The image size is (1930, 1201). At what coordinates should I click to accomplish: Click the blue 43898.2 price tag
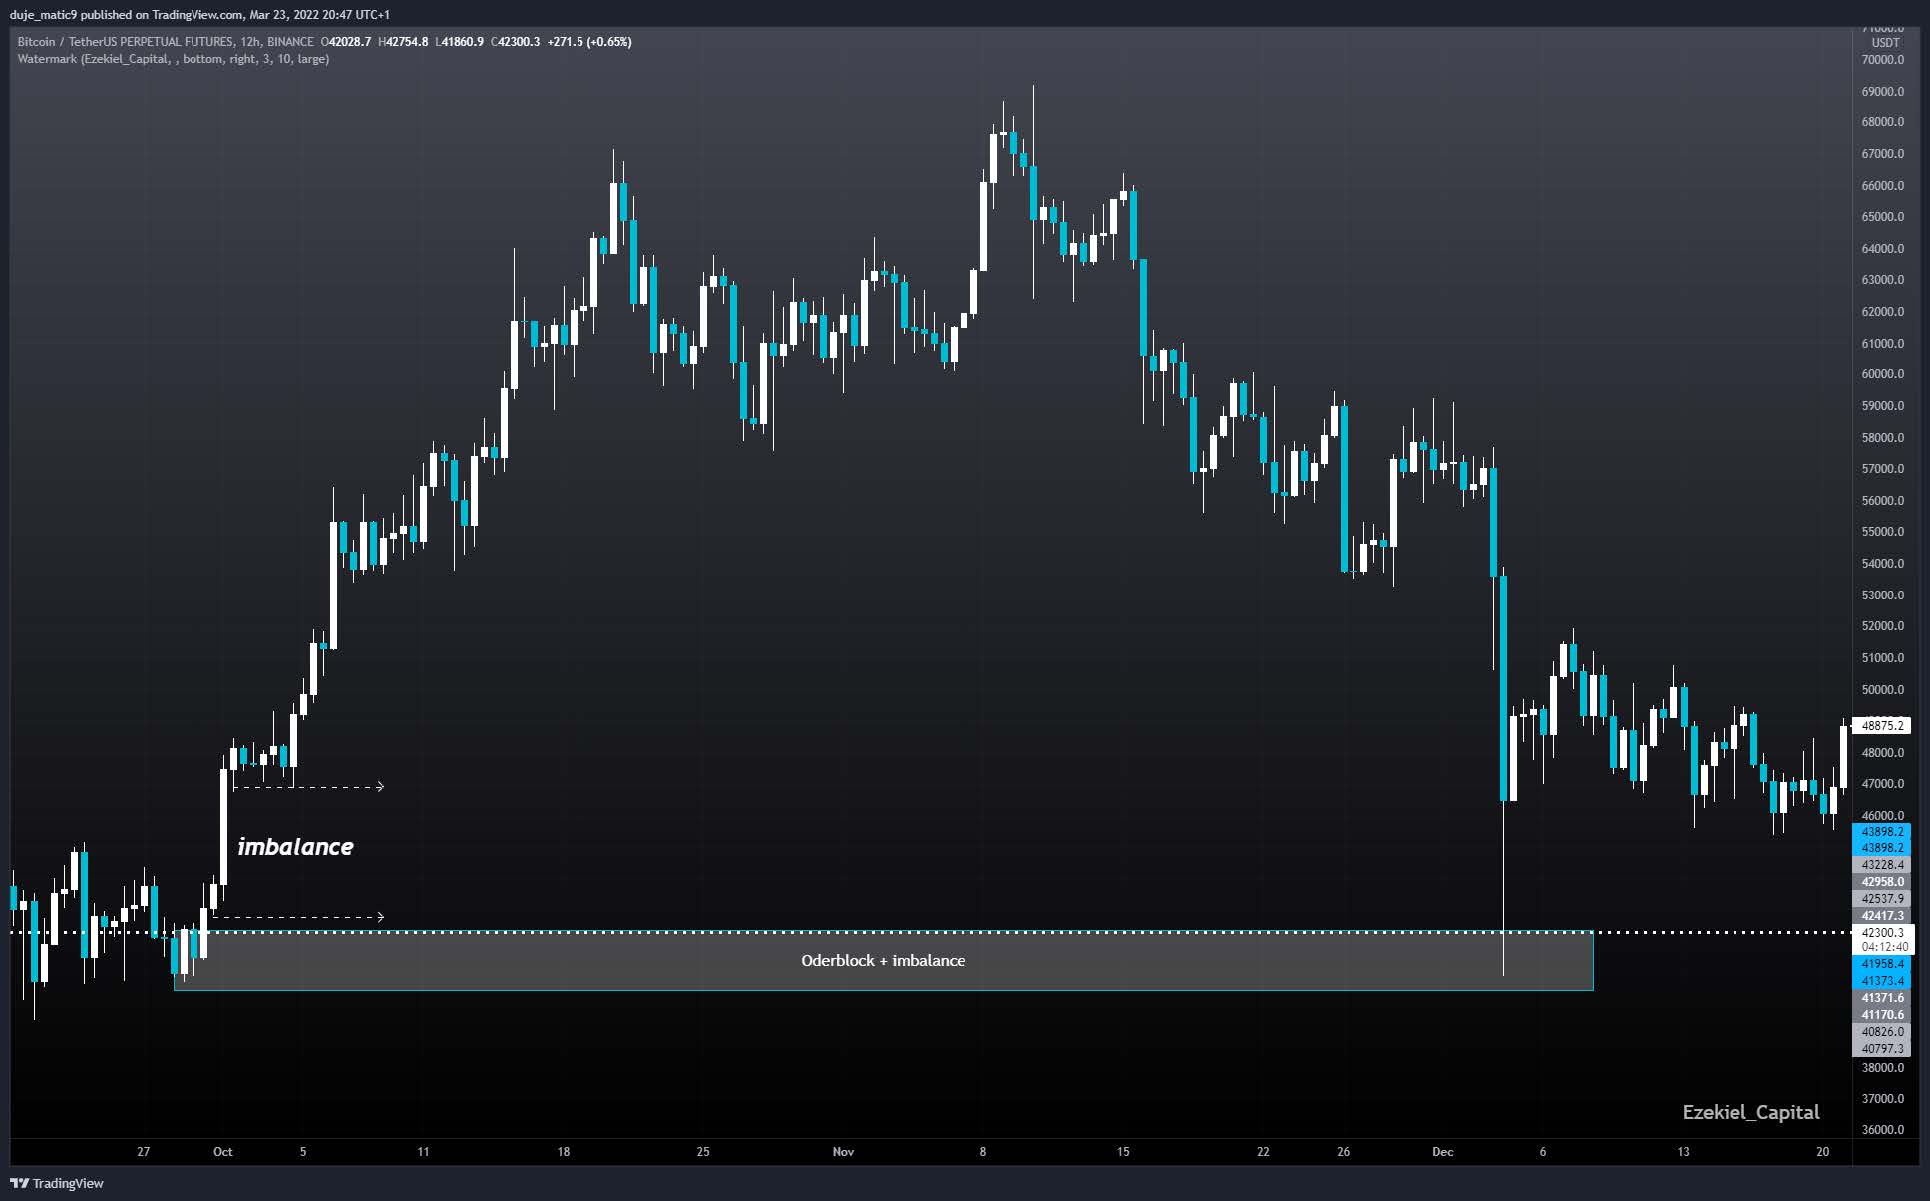(1882, 832)
